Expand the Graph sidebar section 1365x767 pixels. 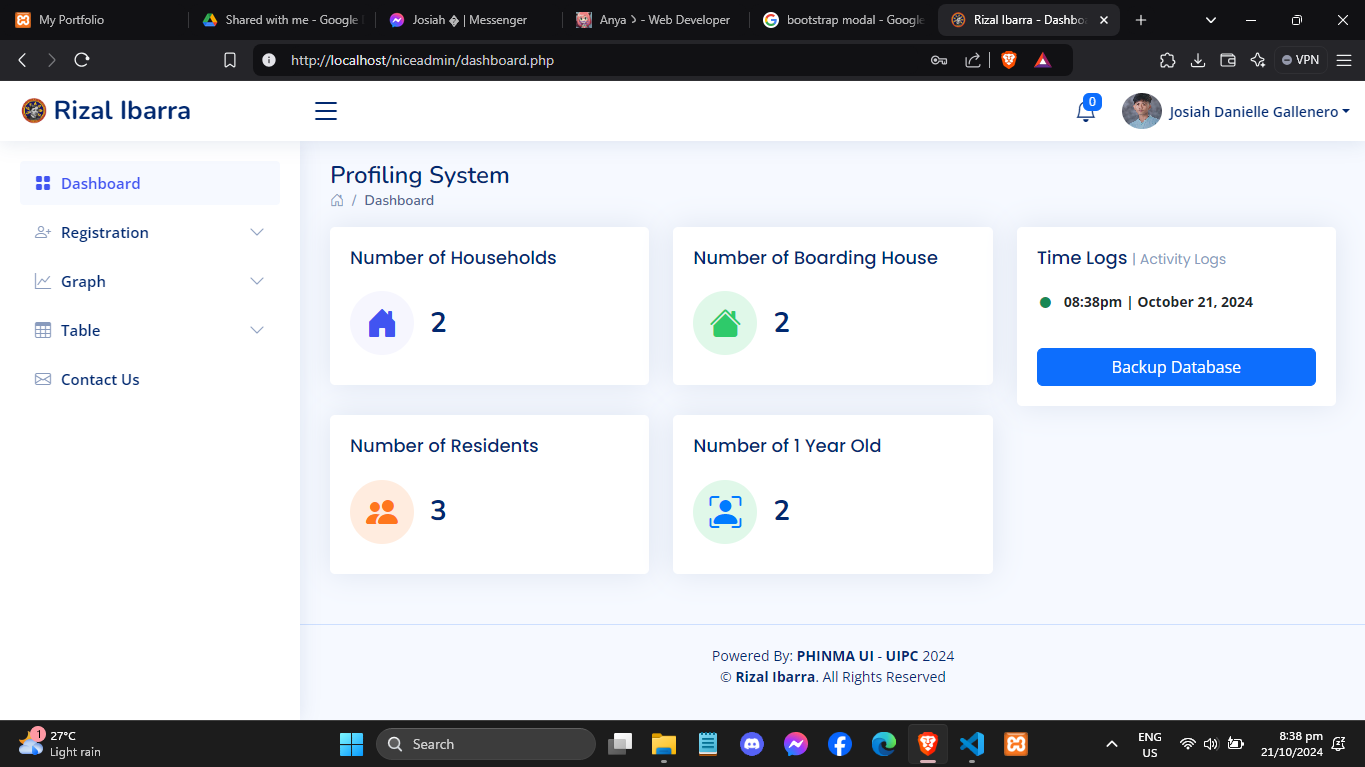pos(150,282)
